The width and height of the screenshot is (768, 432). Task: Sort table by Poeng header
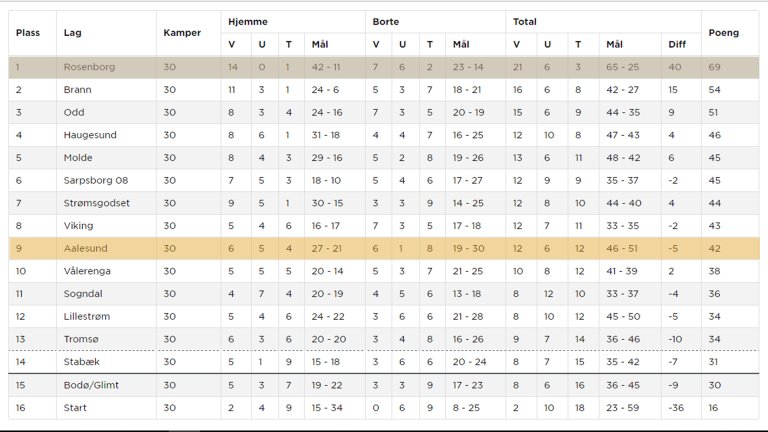pos(723,33)
